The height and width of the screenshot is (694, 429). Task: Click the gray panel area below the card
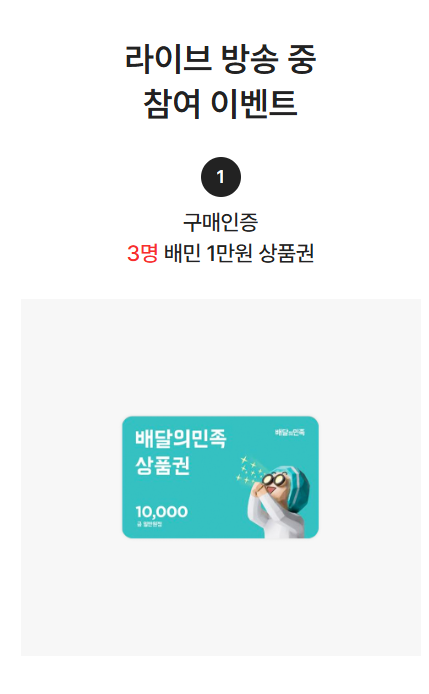220,597
